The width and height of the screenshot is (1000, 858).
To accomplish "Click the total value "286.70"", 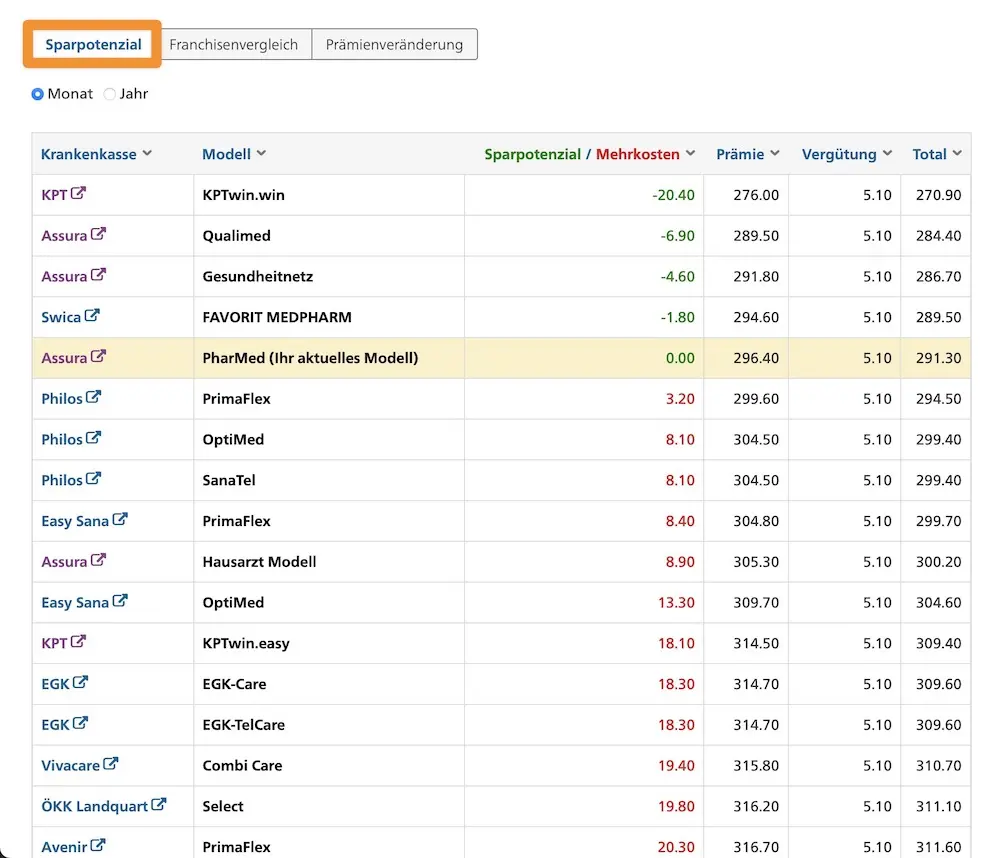I will pyautogui.click(x=939, y=277).
